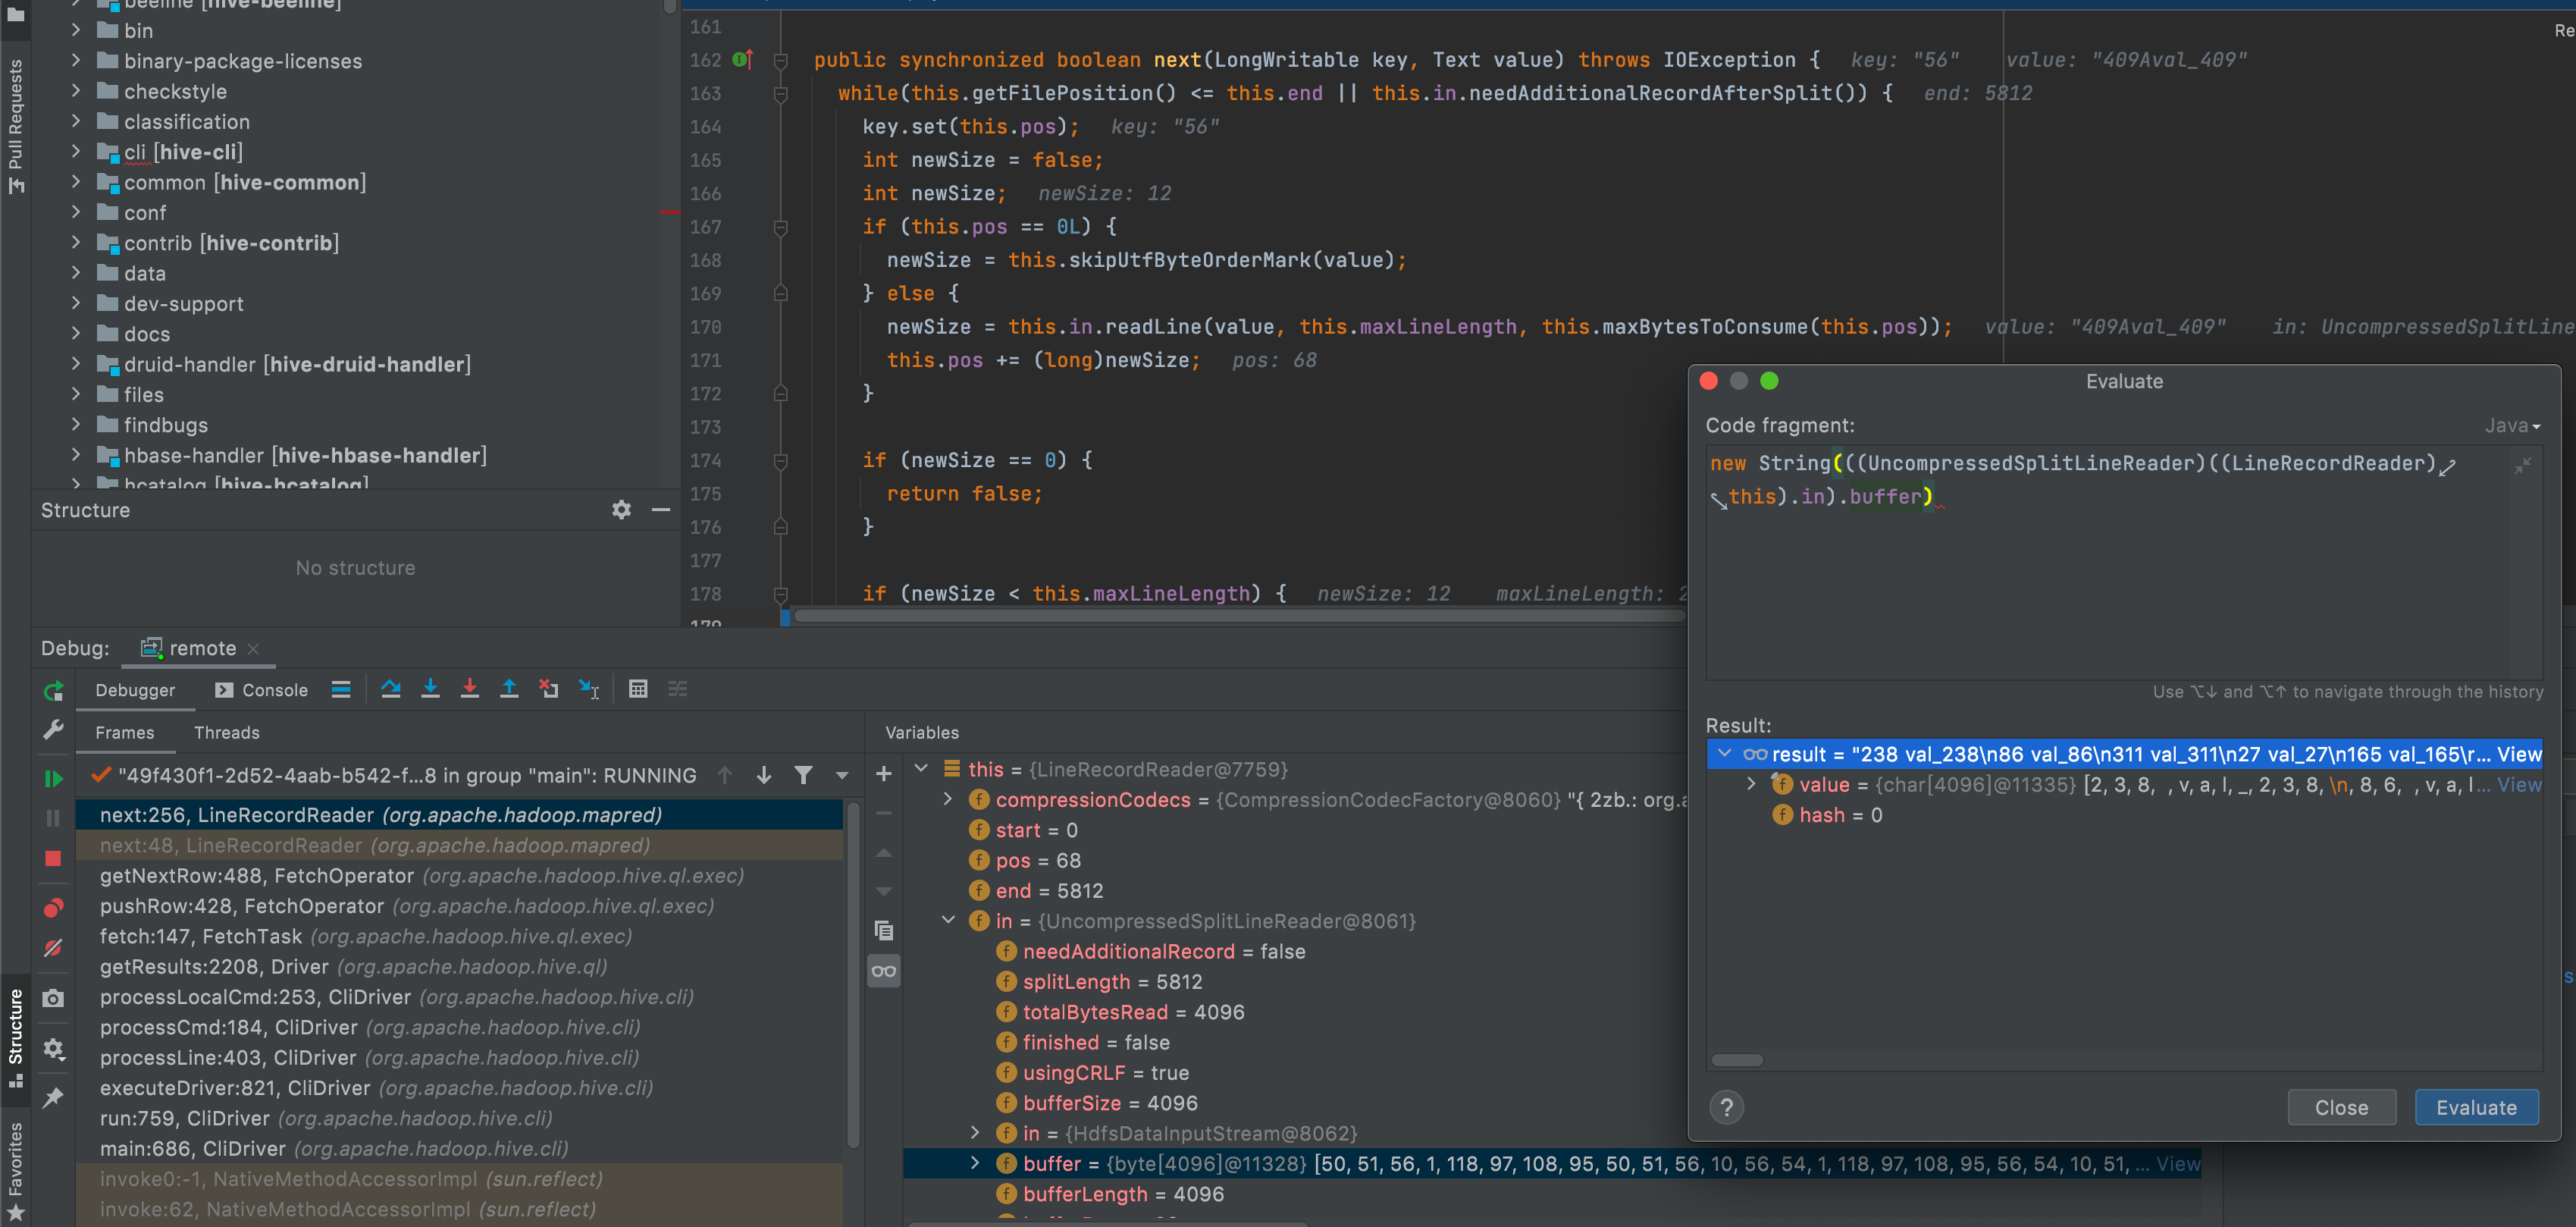
Task: Click View link on buffer variable
Action: tap(2178, 1164)
